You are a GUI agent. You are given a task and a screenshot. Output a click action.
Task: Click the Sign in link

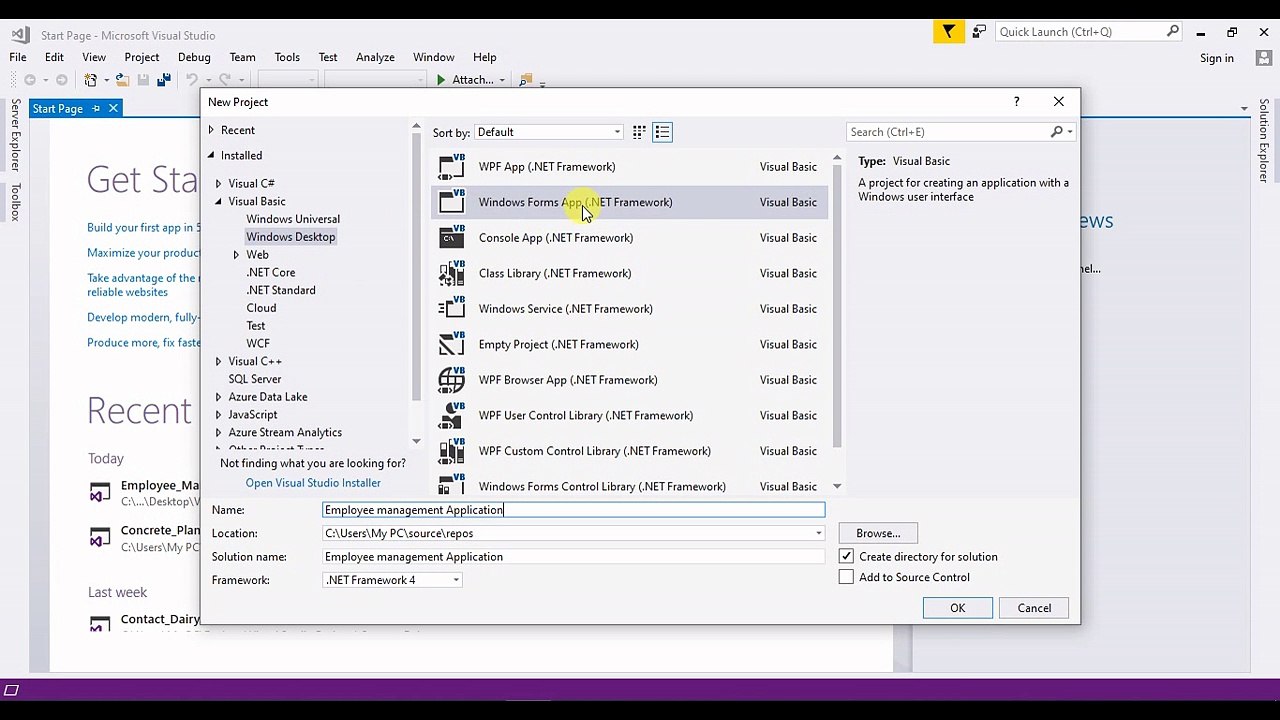tap(1217, 58)
